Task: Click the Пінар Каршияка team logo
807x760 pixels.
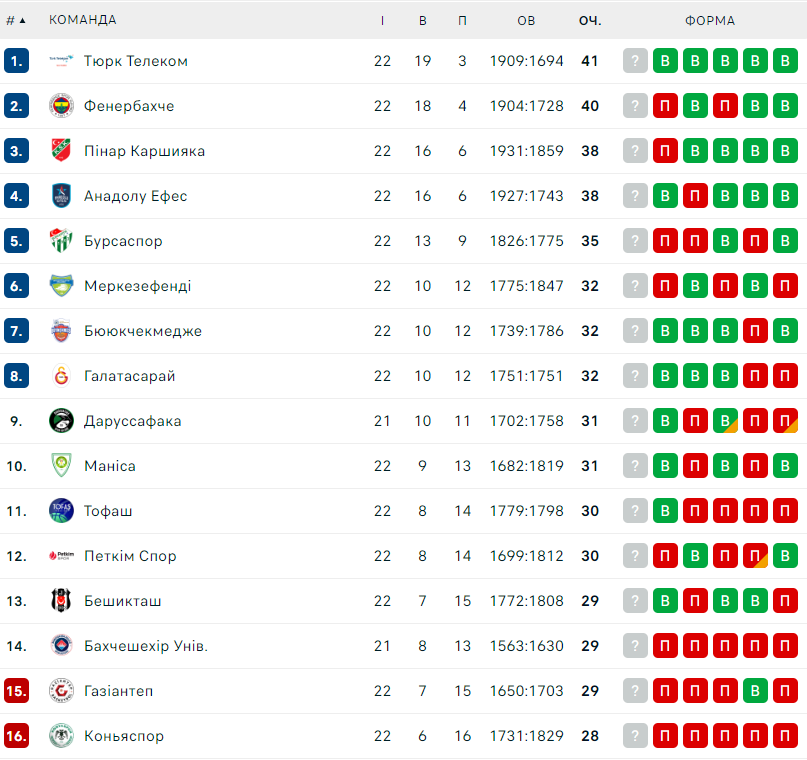Action: (61, 151)
